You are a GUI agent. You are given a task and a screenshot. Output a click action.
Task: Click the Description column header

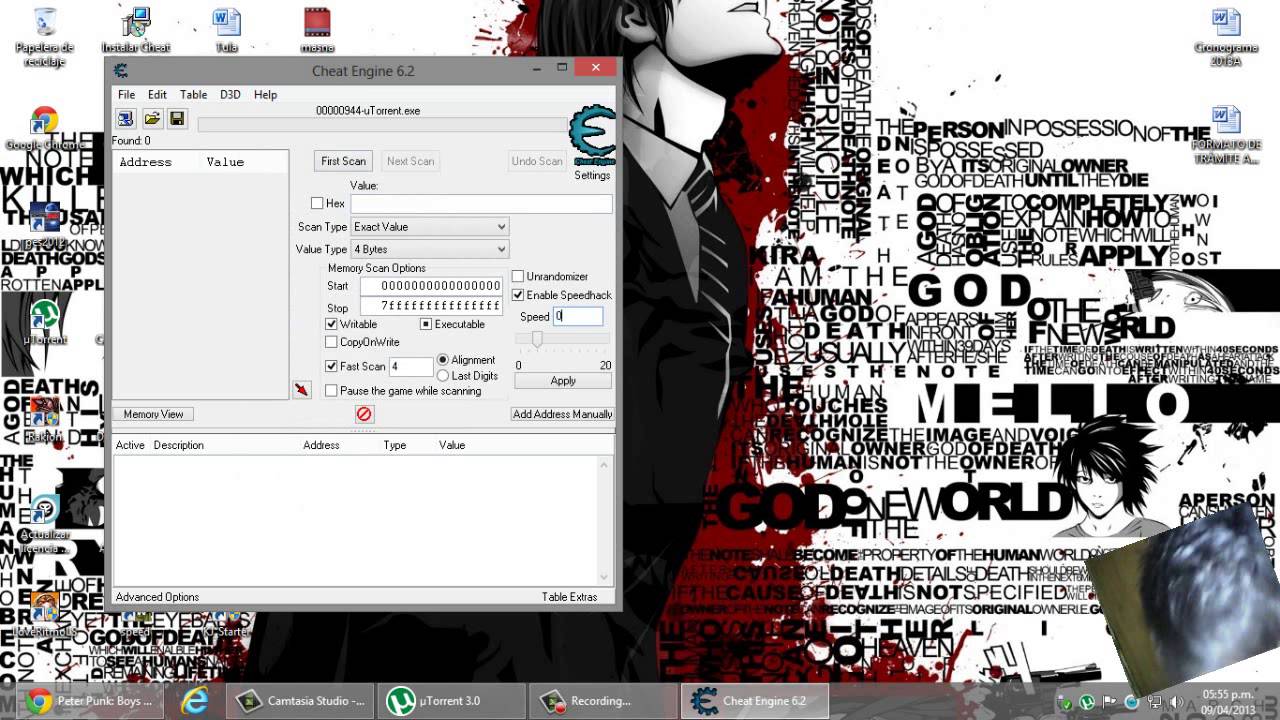pos(179,445)
